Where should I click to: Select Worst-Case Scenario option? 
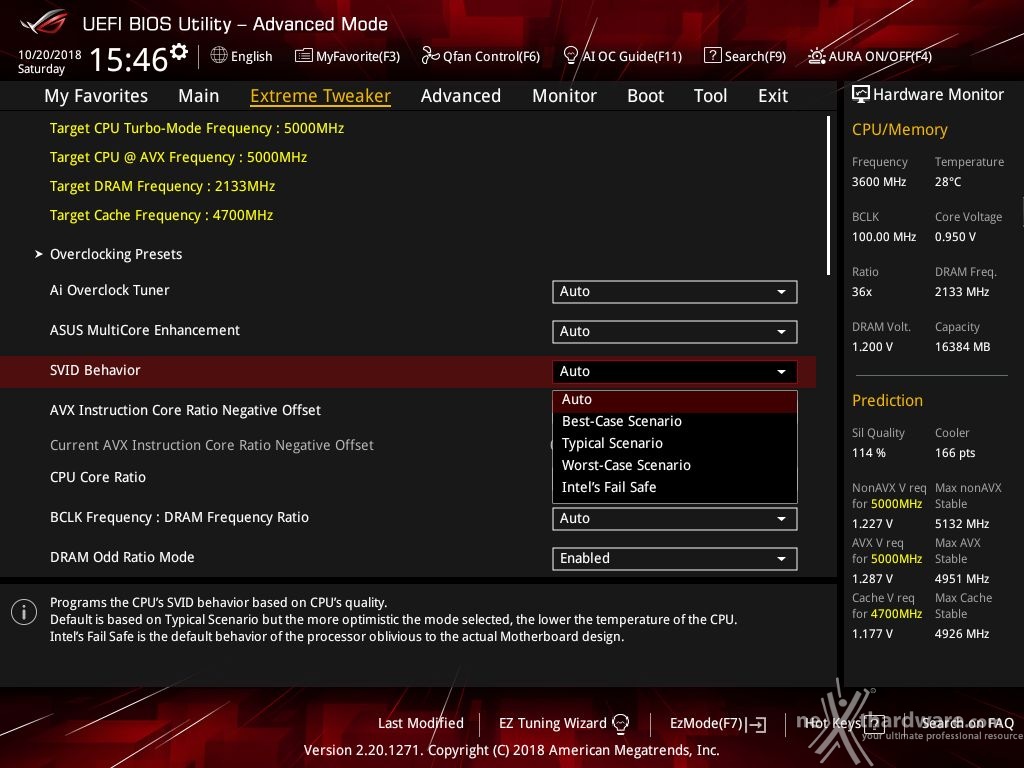tap(675, 466)
